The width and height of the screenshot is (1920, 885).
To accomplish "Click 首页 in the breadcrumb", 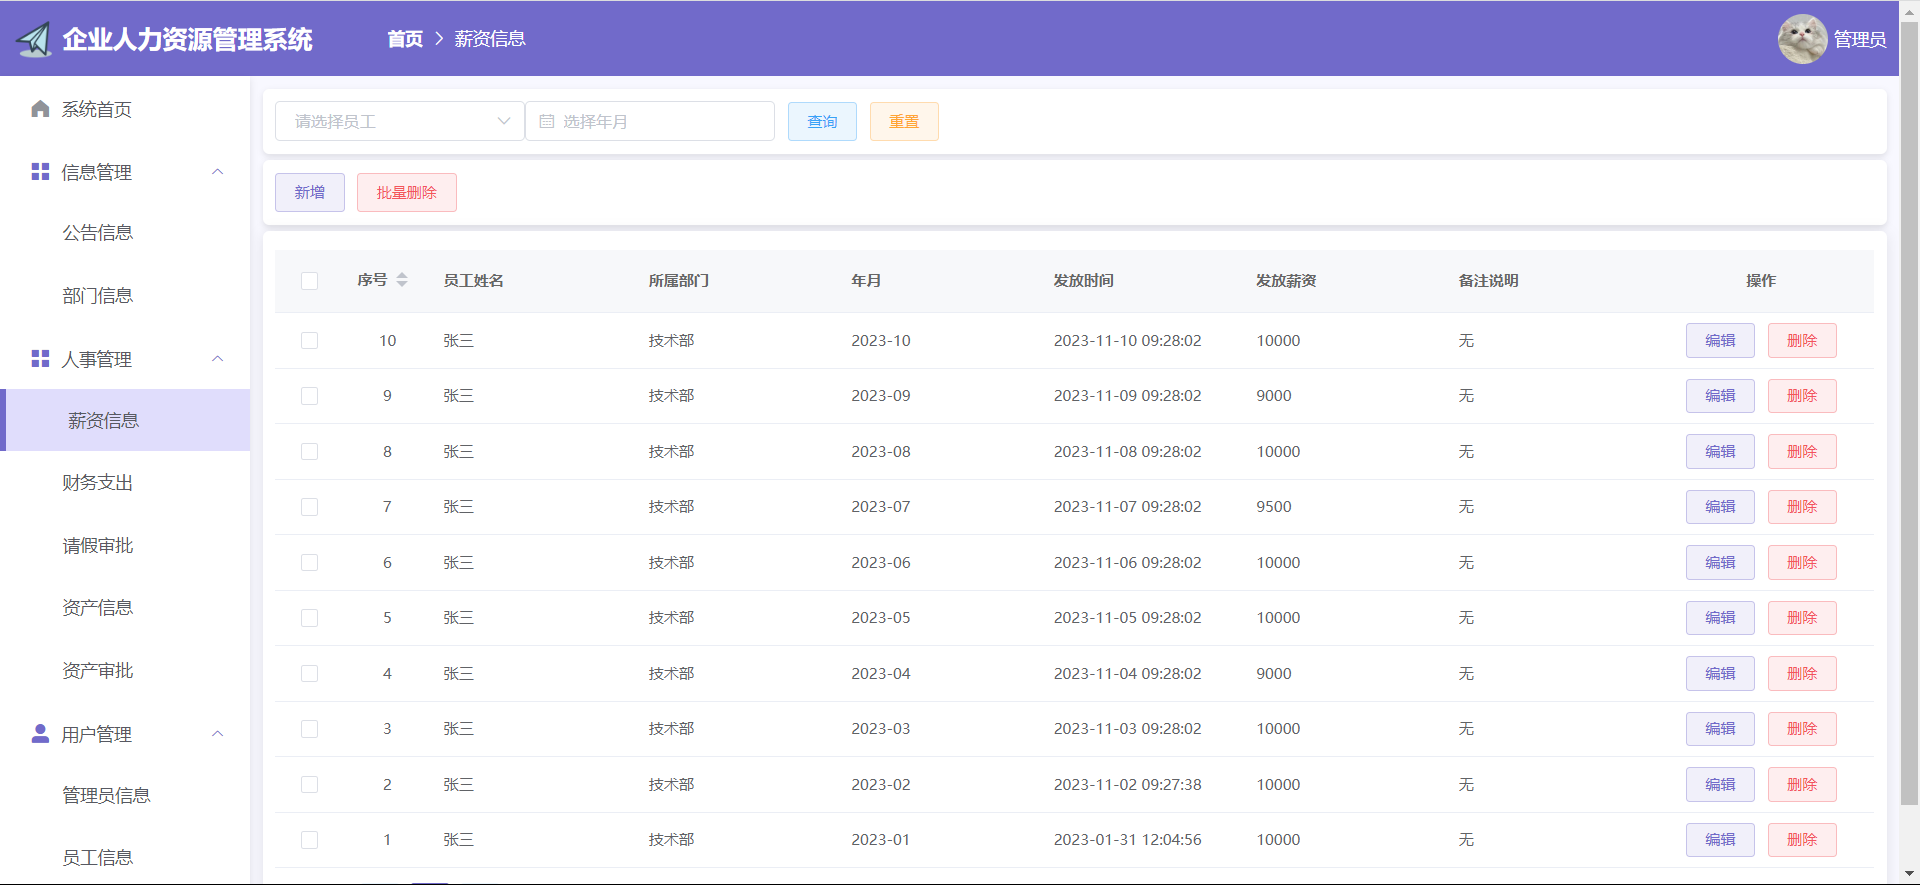I will [x=405, y=39].
